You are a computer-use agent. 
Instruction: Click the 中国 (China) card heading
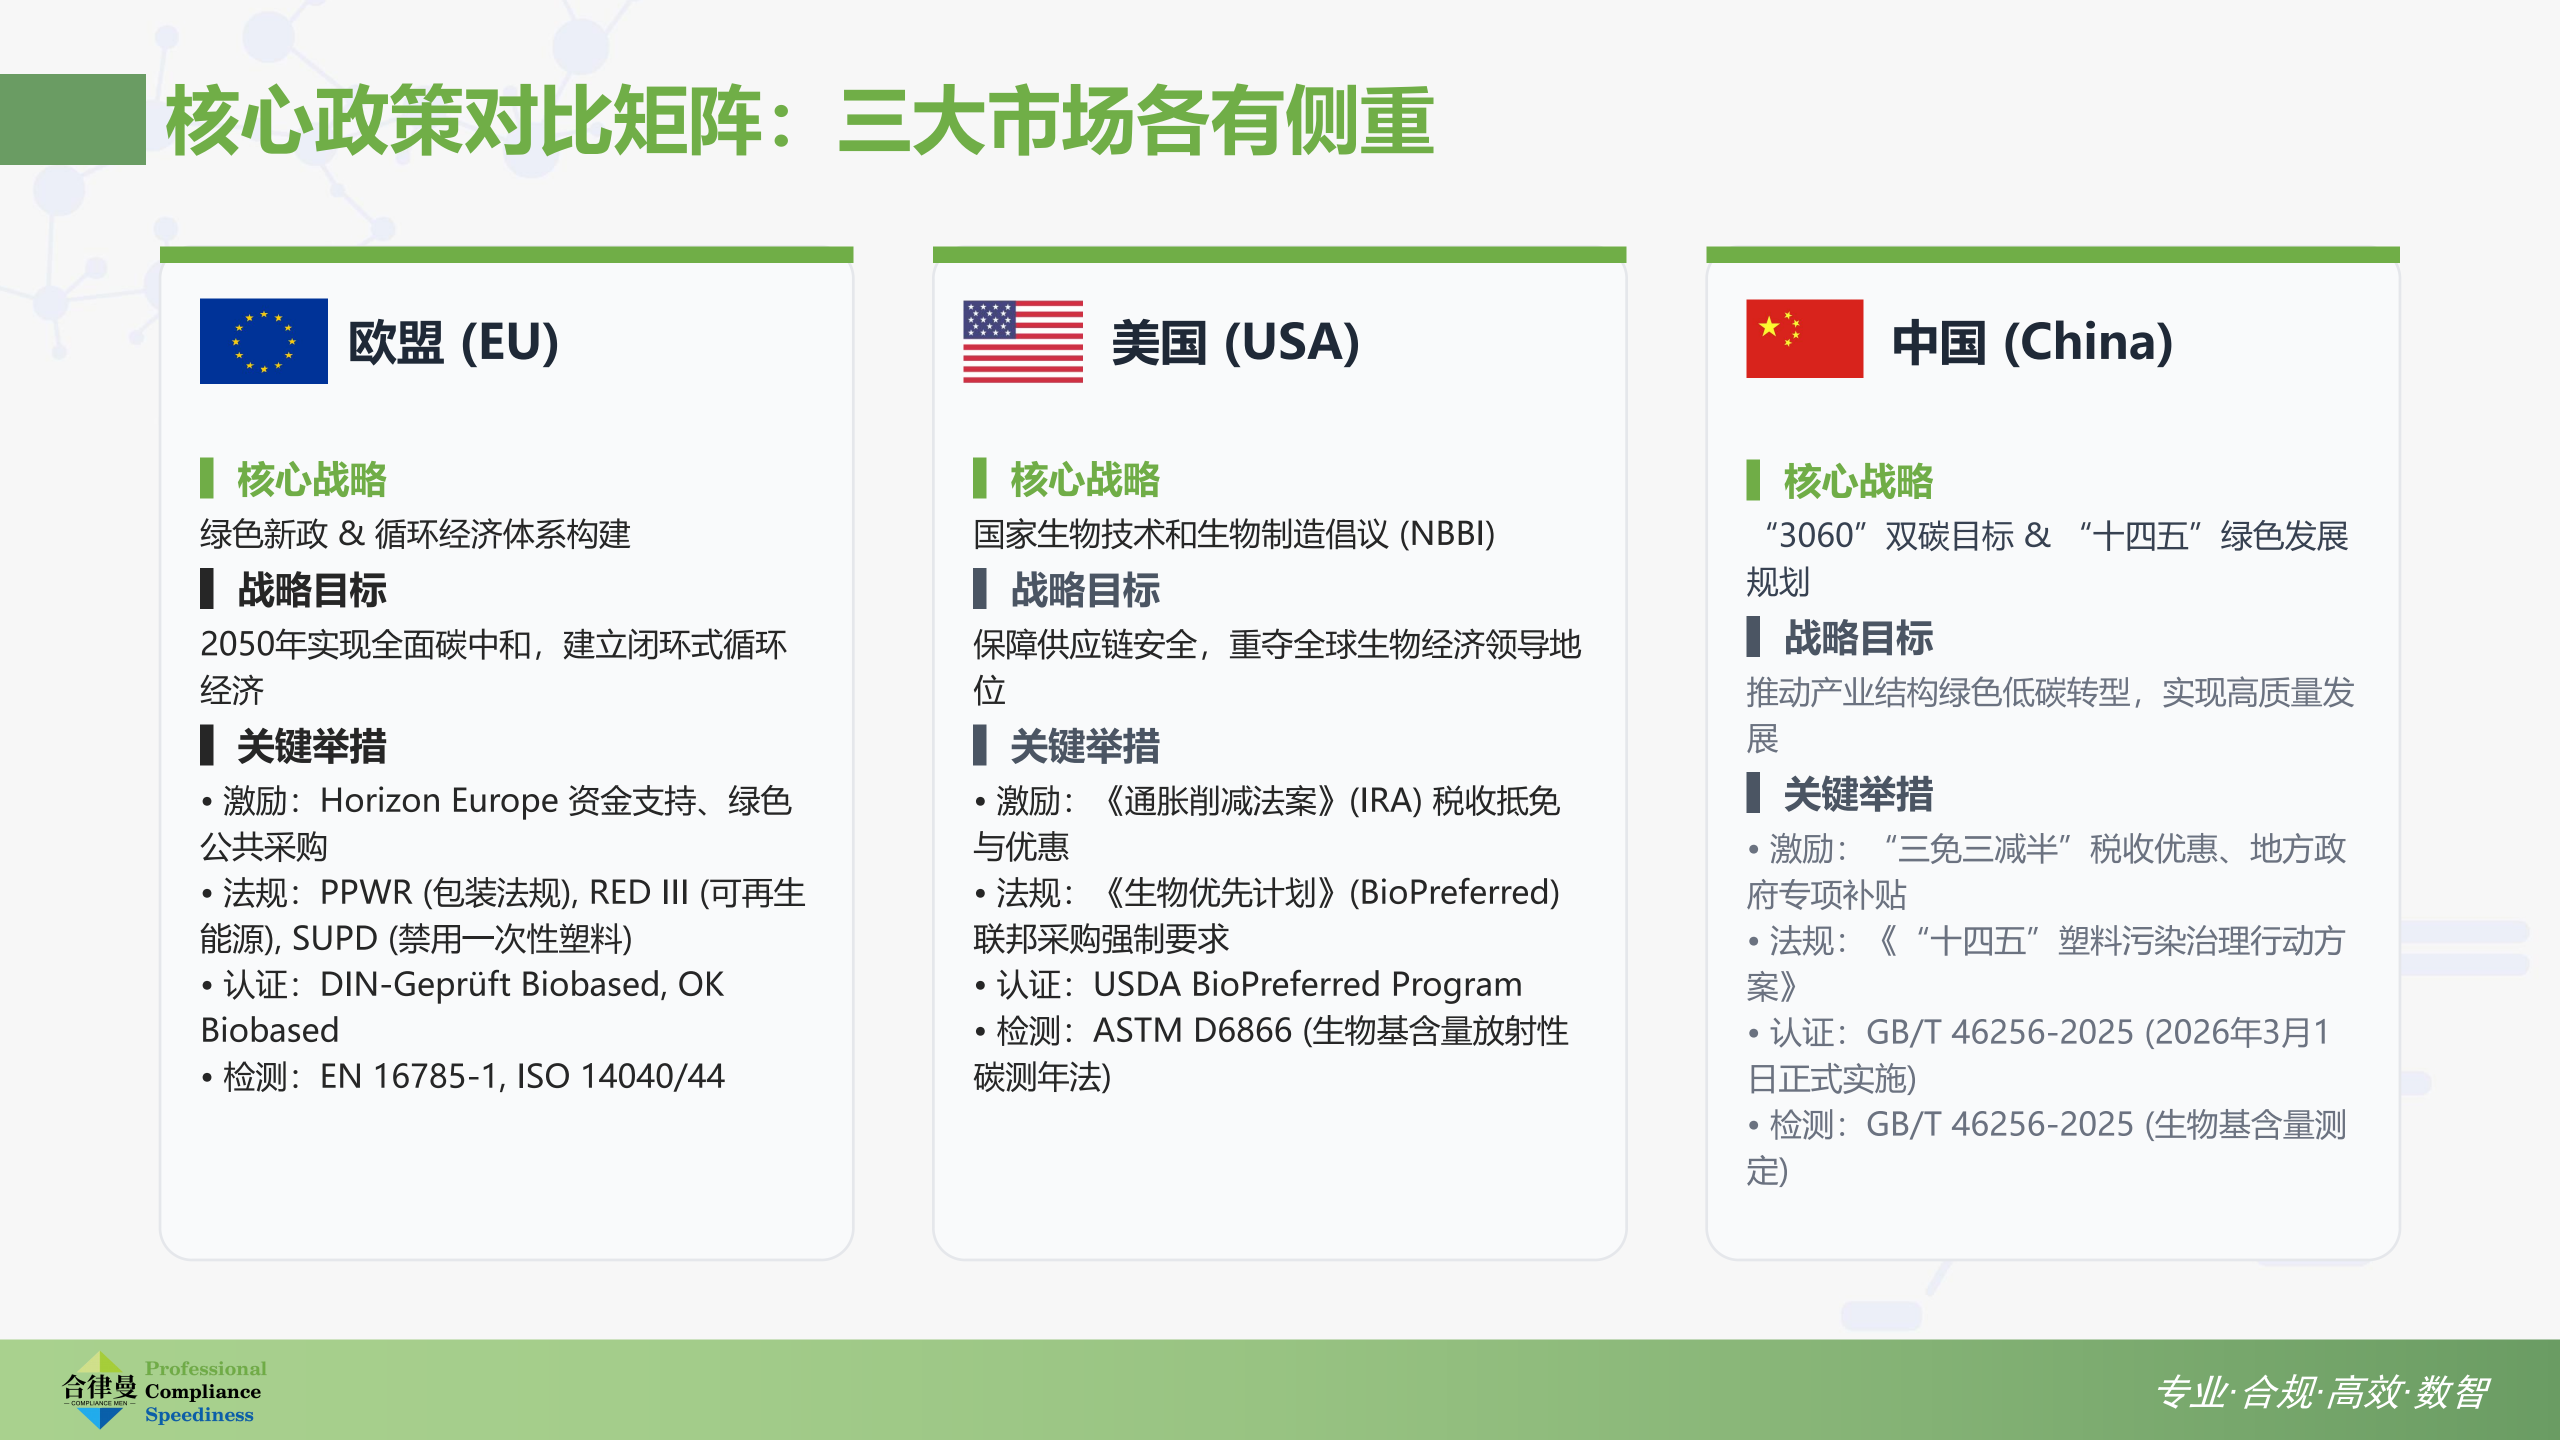click(x=2032, y=342)
